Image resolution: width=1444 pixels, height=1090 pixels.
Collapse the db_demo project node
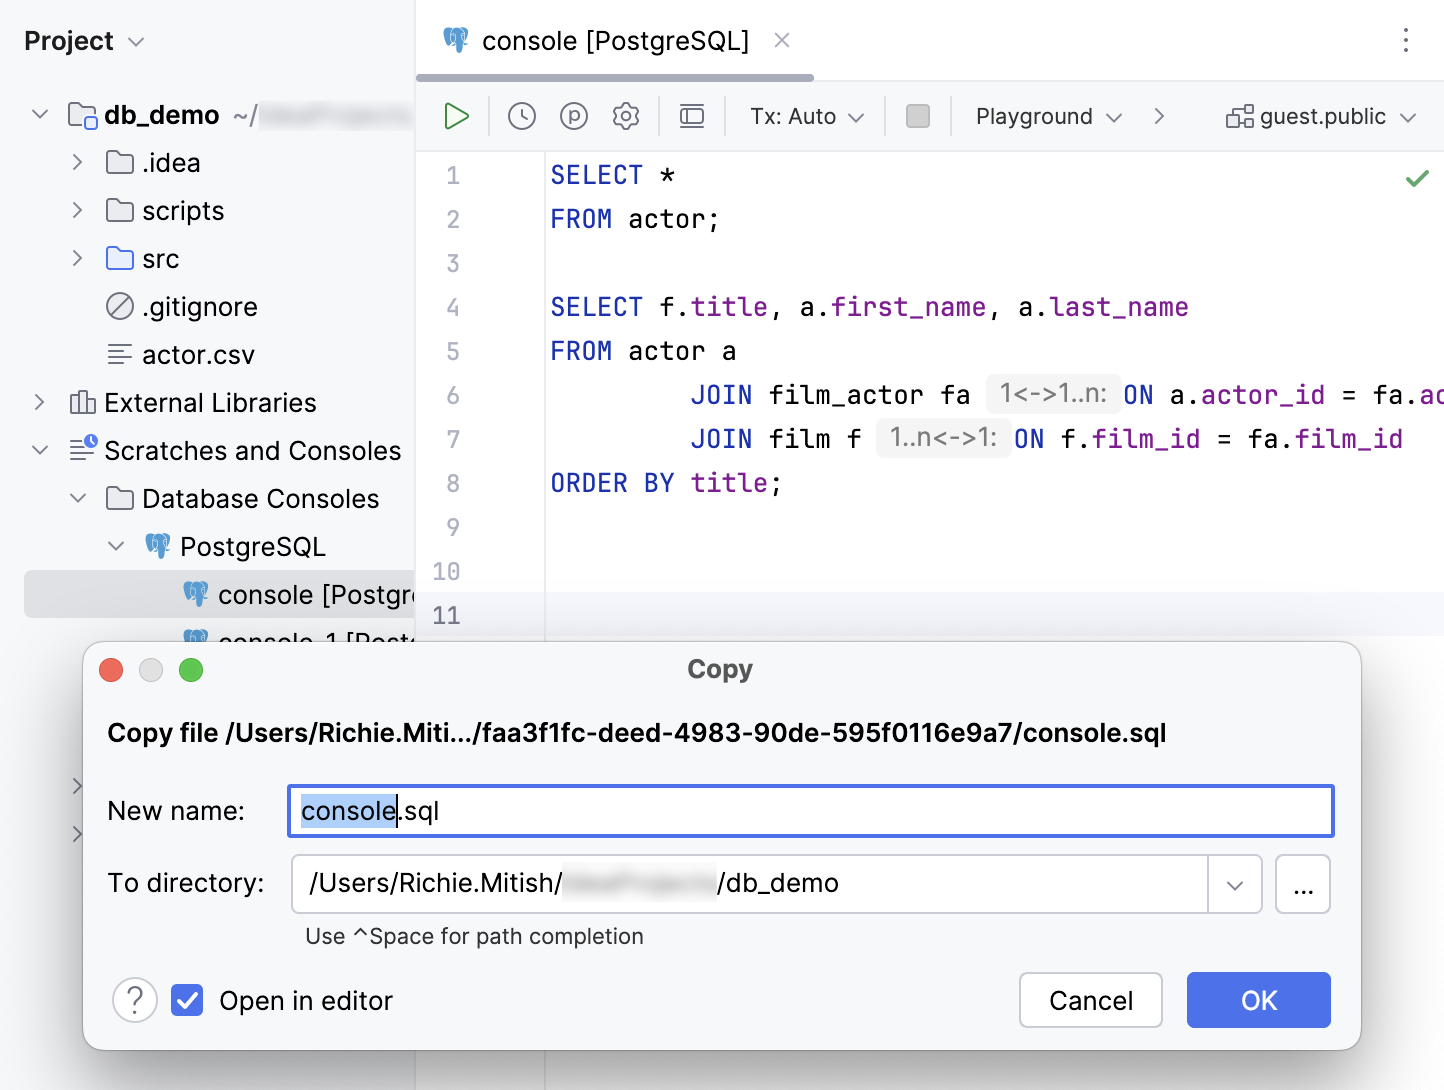coord(39,114)
